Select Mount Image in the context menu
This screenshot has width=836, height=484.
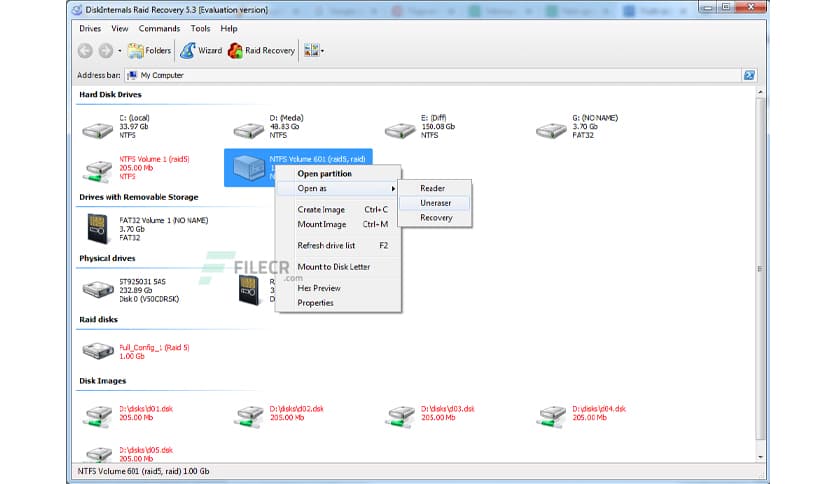point(338,224)
